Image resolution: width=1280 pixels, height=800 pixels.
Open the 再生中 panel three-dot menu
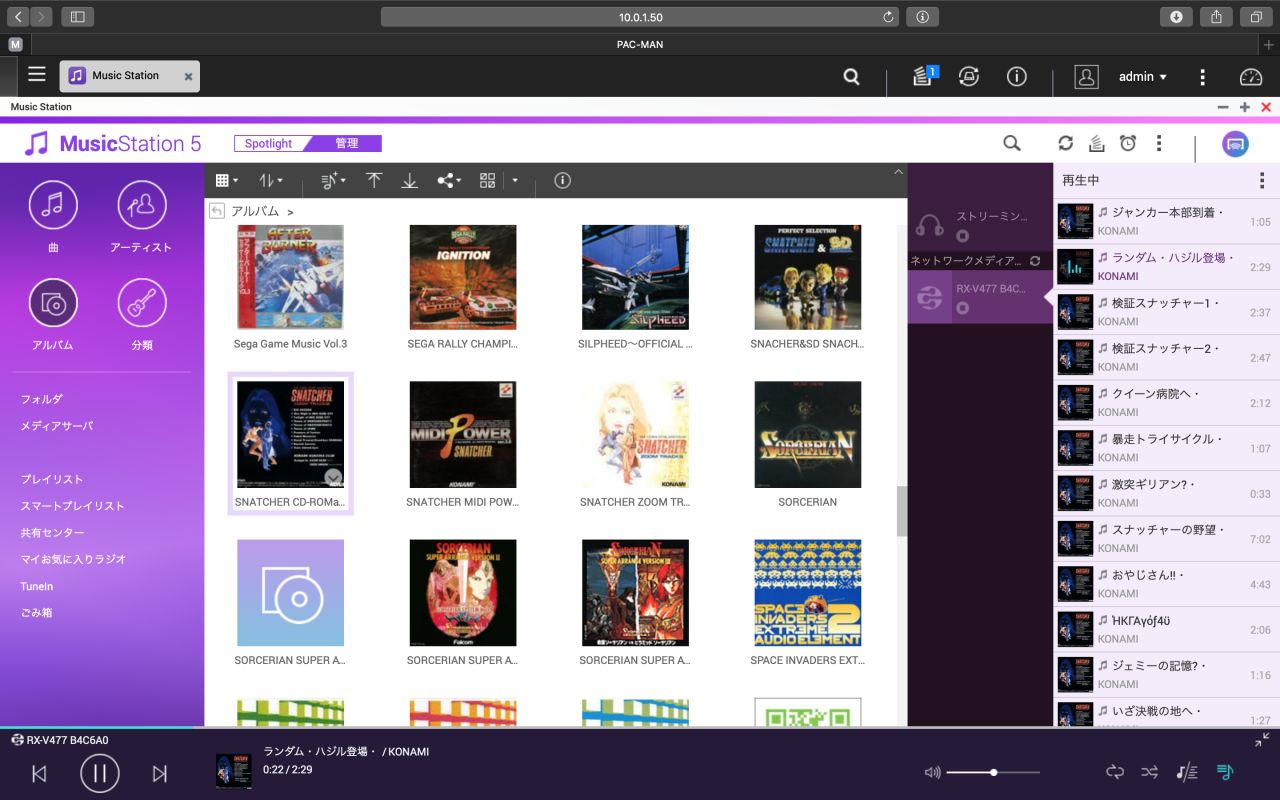pos(1262,180)
